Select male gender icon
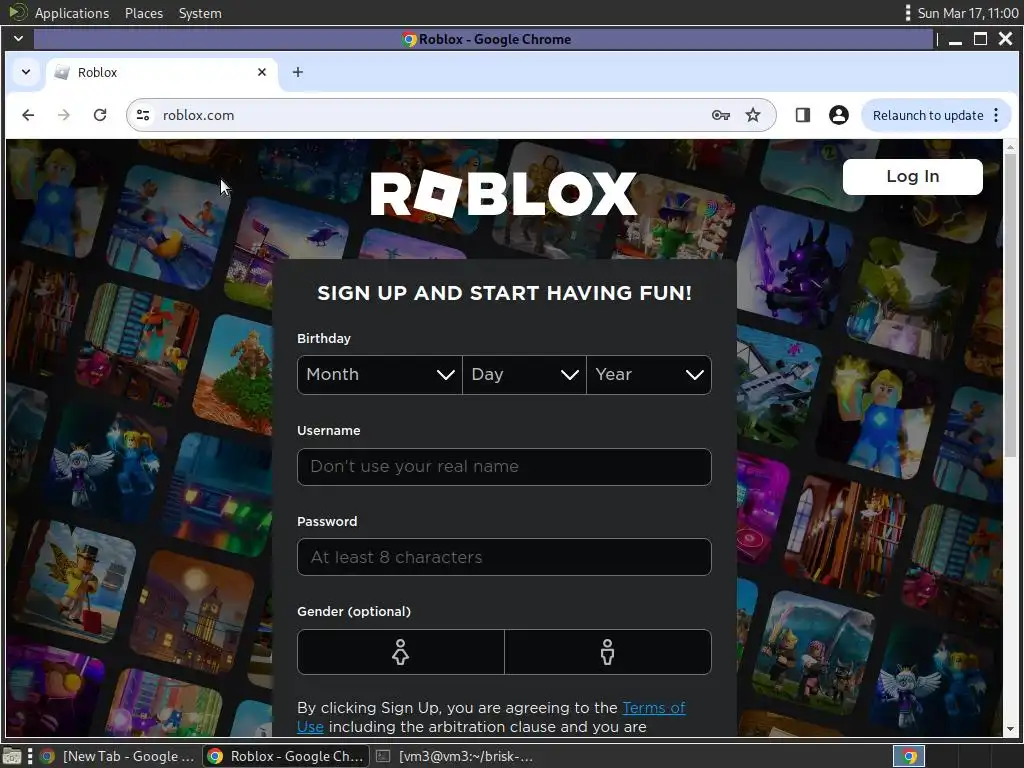The width and height of the screenshot is (1024, 768). tap(608, 652)
